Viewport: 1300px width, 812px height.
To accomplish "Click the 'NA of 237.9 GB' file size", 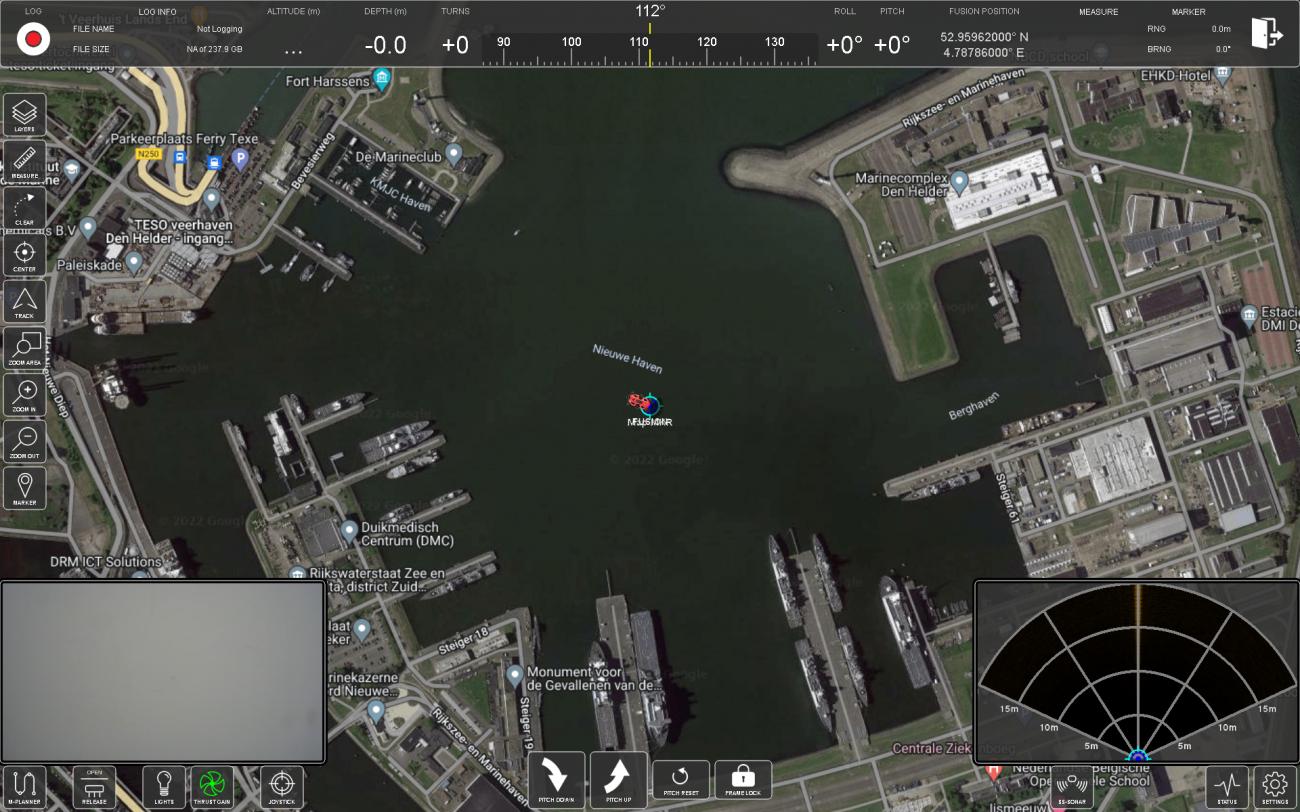I will [x=214, y=49].
